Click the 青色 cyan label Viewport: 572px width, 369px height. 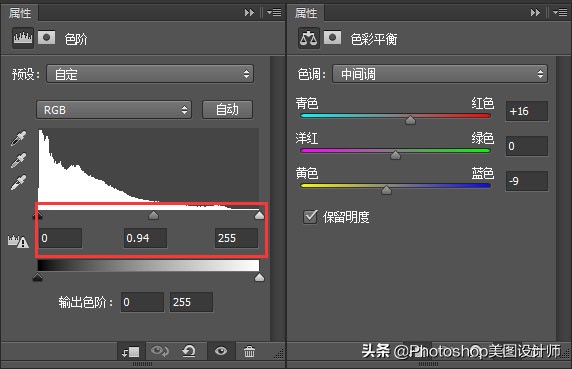pyautogui.click(x=307, y=103)
